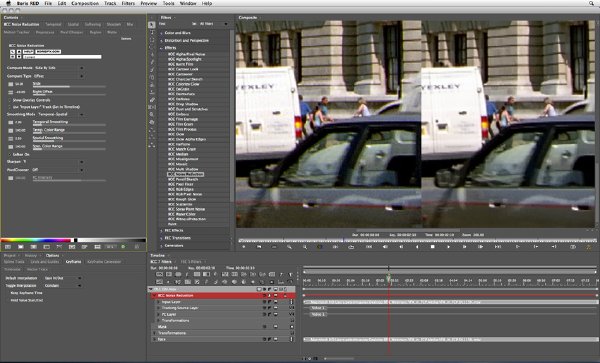Enable the Keep Keyframe Time checkbox
Image resolution: width=600 pixels, height=363 pixels.
tap(7, 293)
